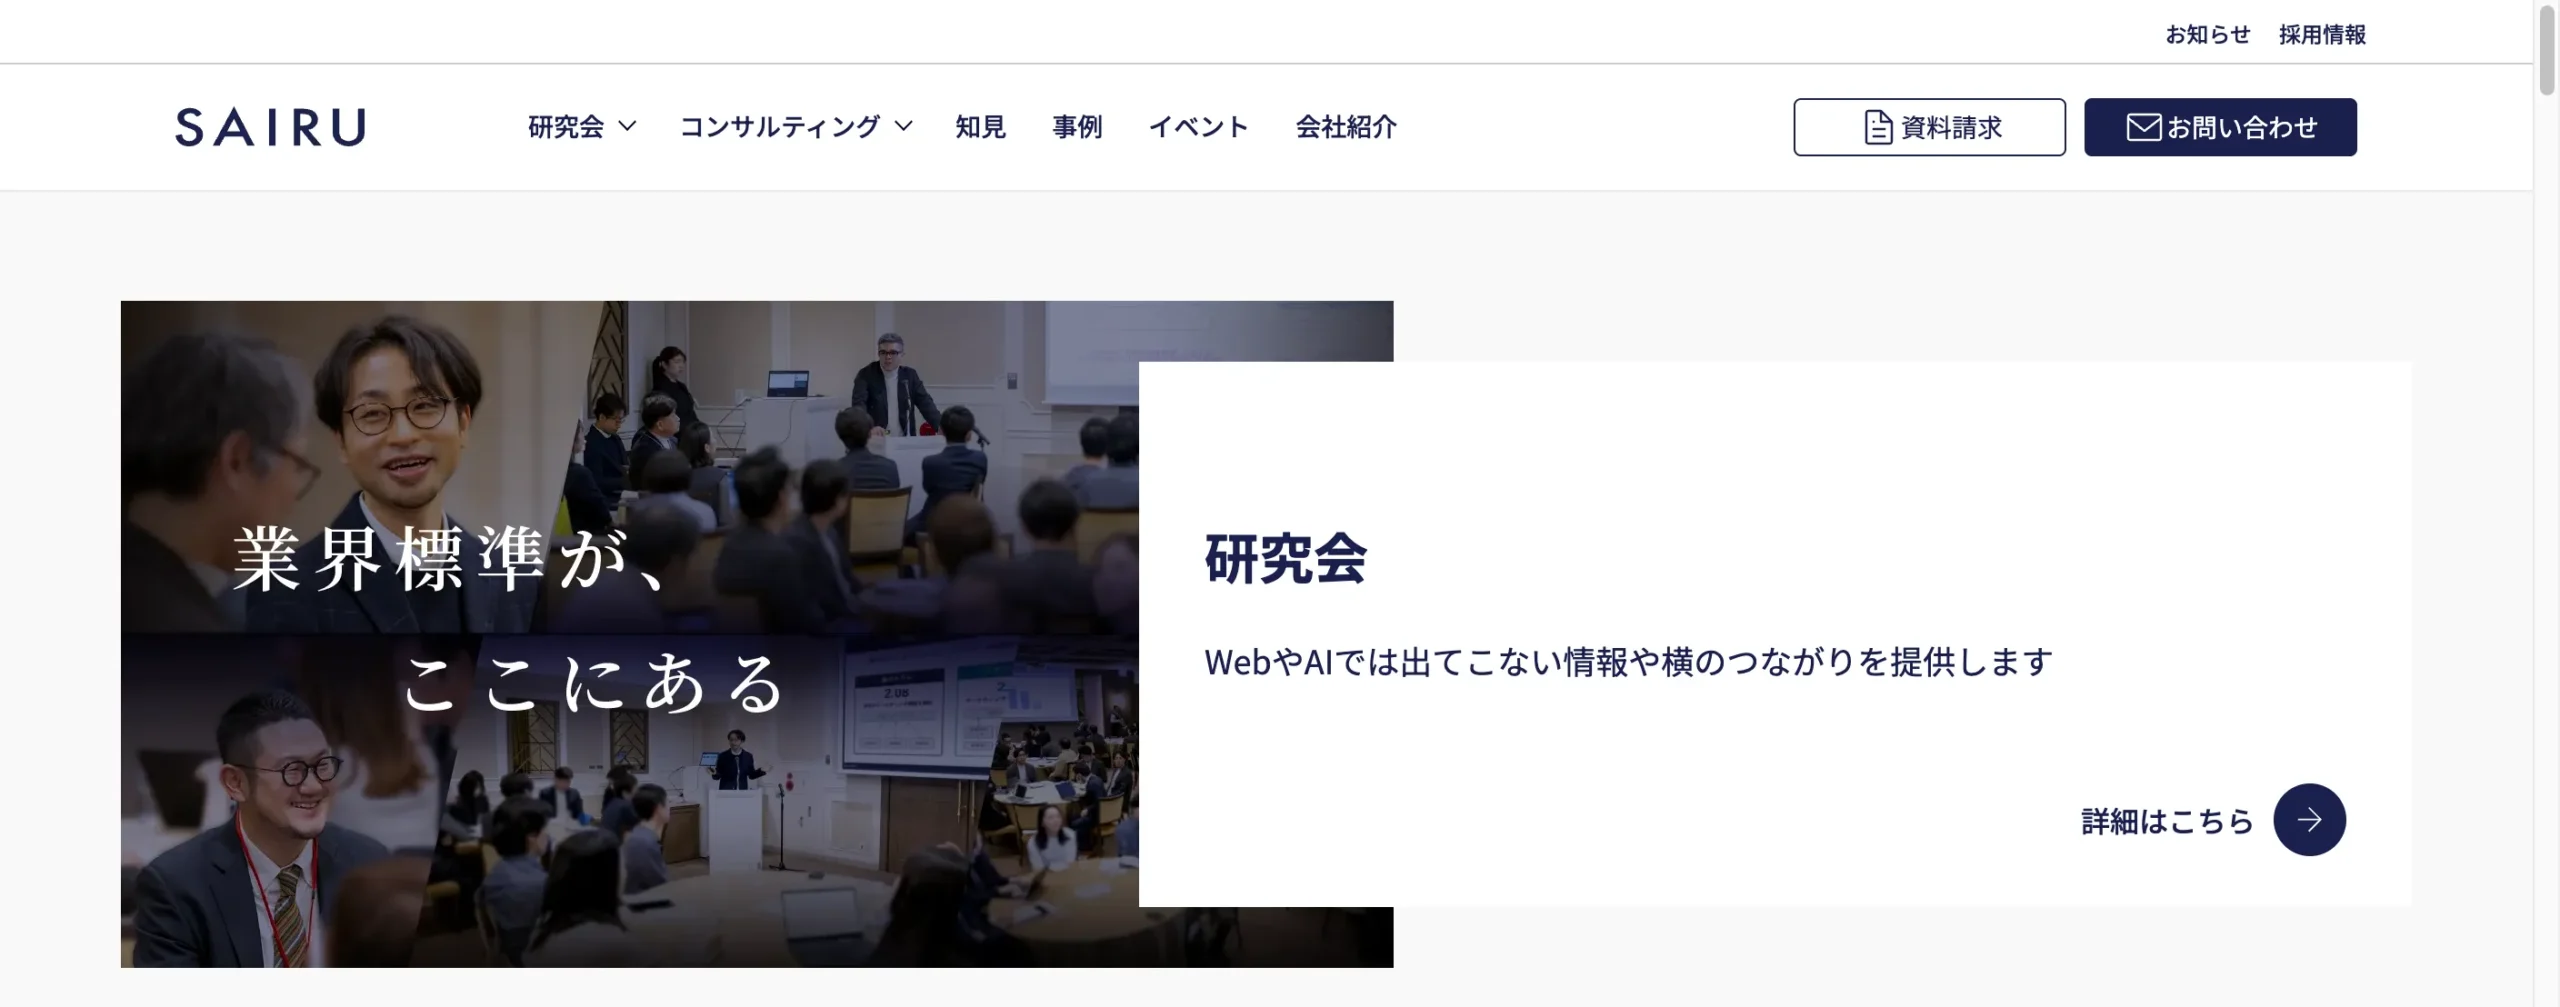Click the envelope icon in お問い合わせ button
Screen dimensions: 2560x1007
[2143, 127]
